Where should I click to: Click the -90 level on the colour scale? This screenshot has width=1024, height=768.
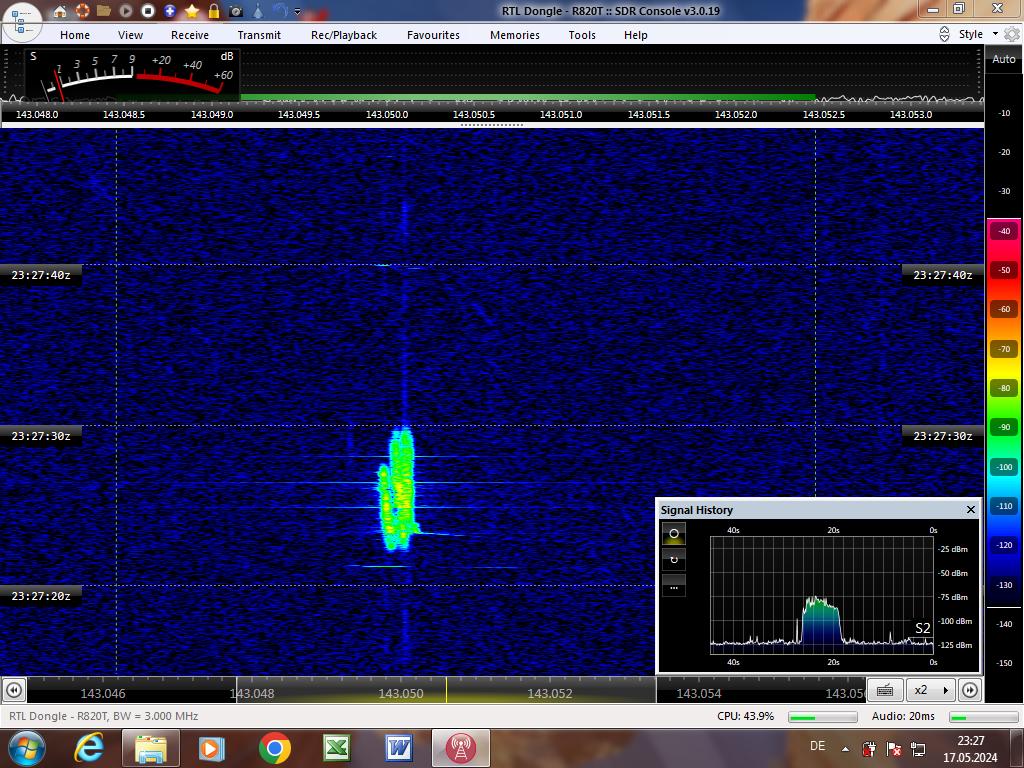1004,427
